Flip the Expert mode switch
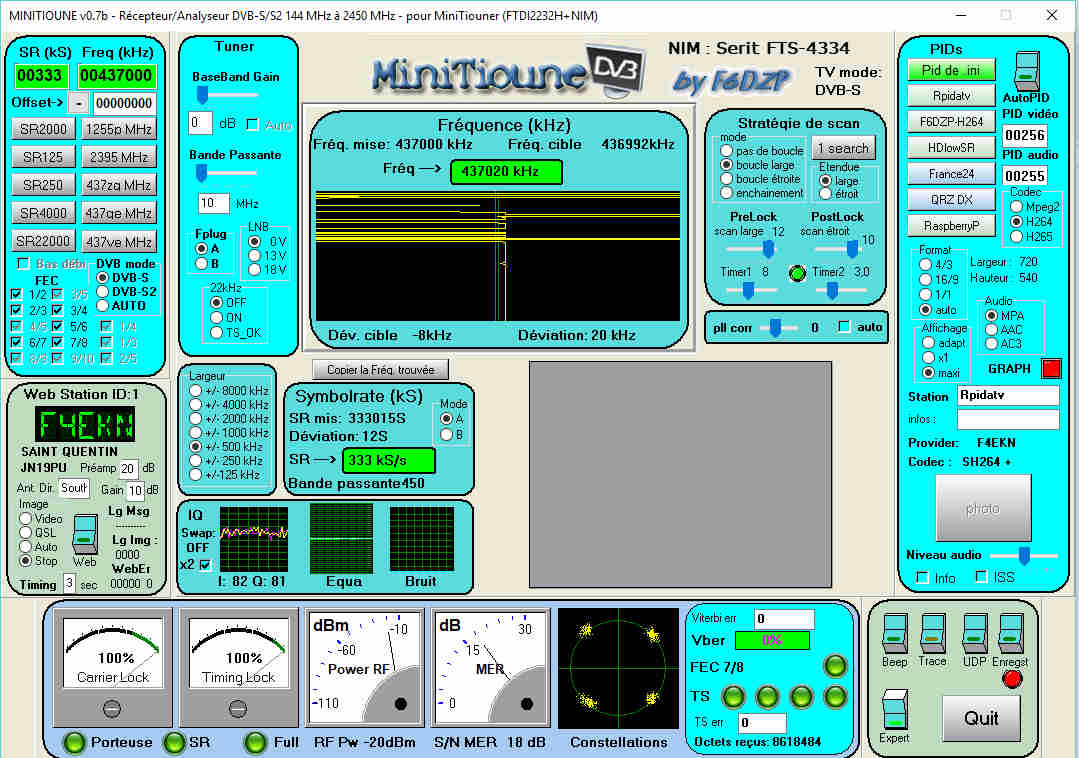The image size is (1079, 758). 895,711
